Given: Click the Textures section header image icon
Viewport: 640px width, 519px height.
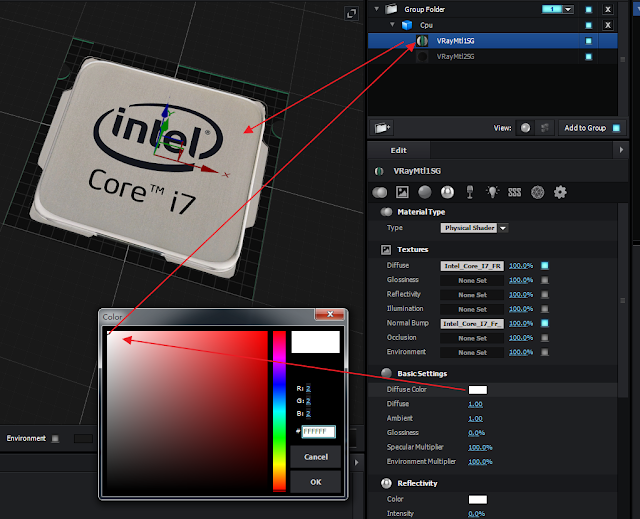Looking at the screenshot, I should (x=386, y=250).
